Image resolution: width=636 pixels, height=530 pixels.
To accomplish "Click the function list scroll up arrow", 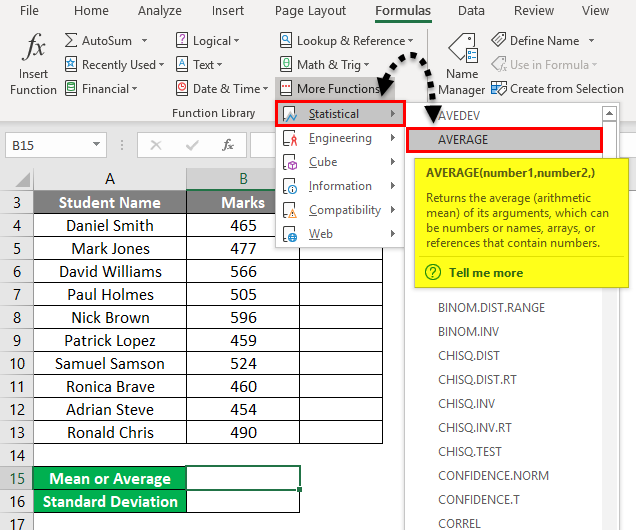I will pos(609,113).
